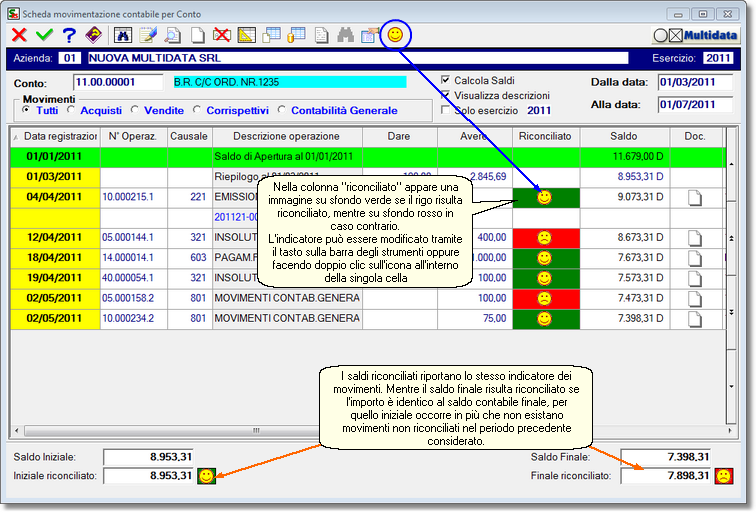Click the yellow triangle ruler table icon
The width and height of the screenshot is (756, 513).
click(246, 35)
